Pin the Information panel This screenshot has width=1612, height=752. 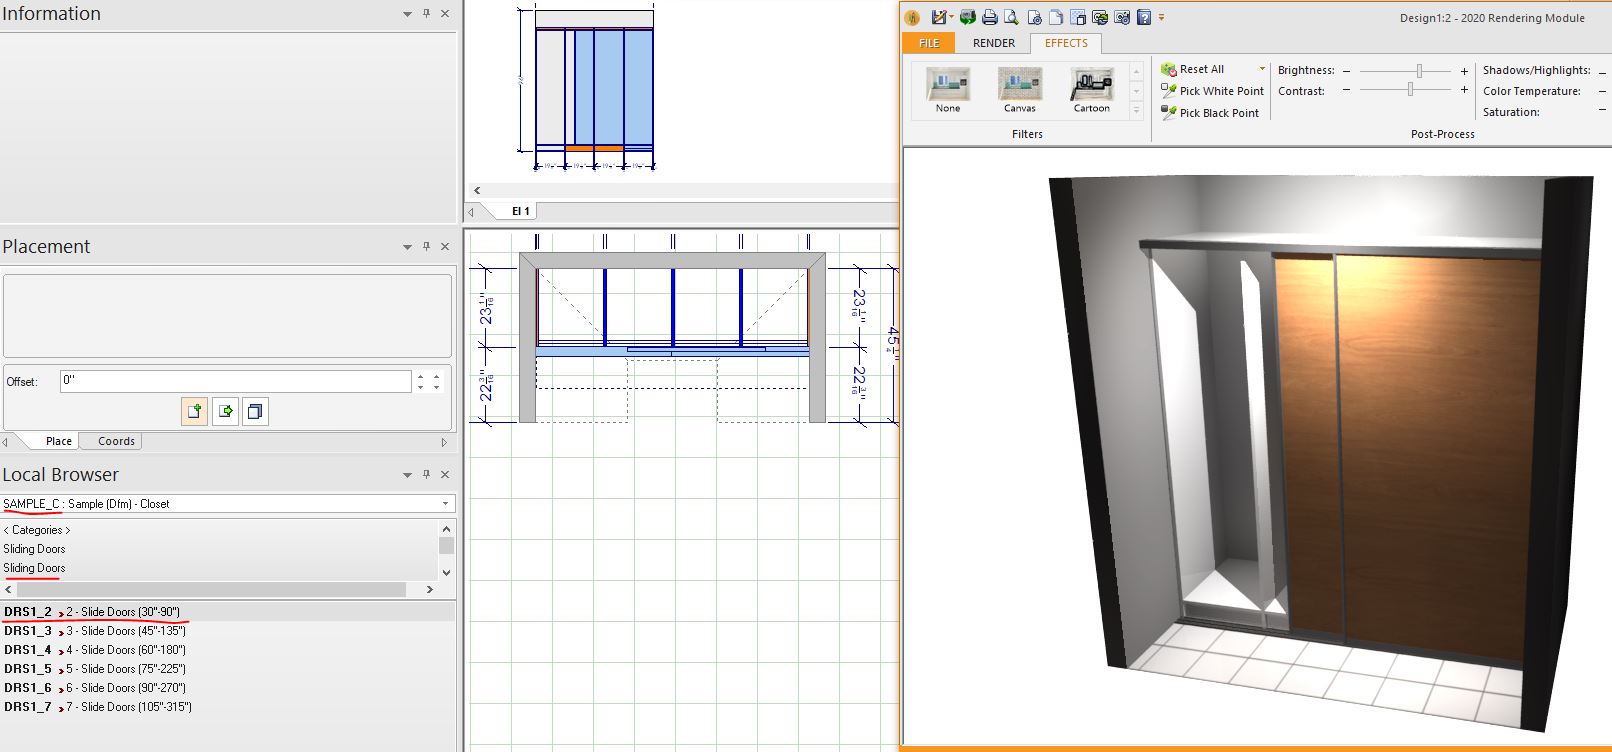click(426, 14)
